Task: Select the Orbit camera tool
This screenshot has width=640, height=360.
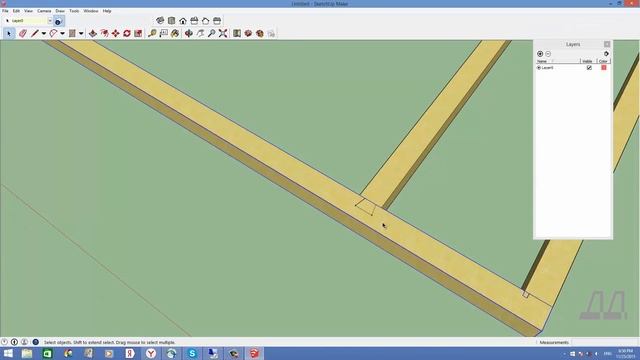Action: (189, 33)
